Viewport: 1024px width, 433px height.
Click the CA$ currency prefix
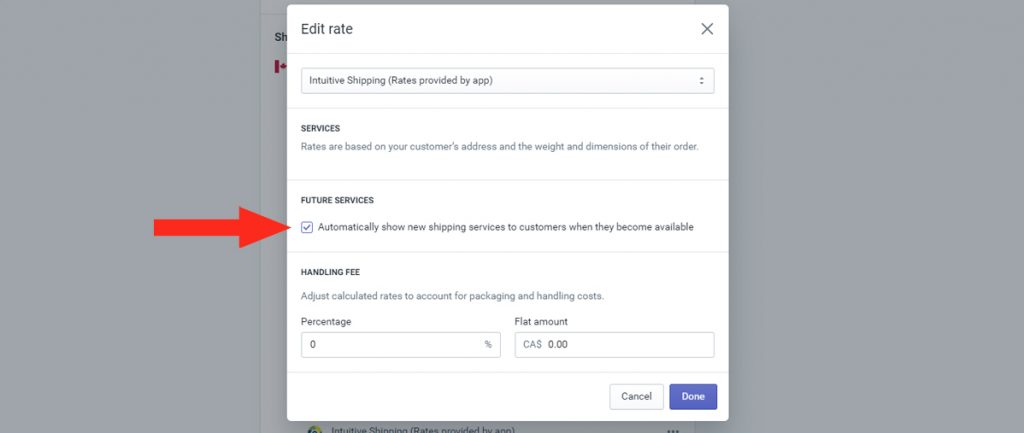532,345
